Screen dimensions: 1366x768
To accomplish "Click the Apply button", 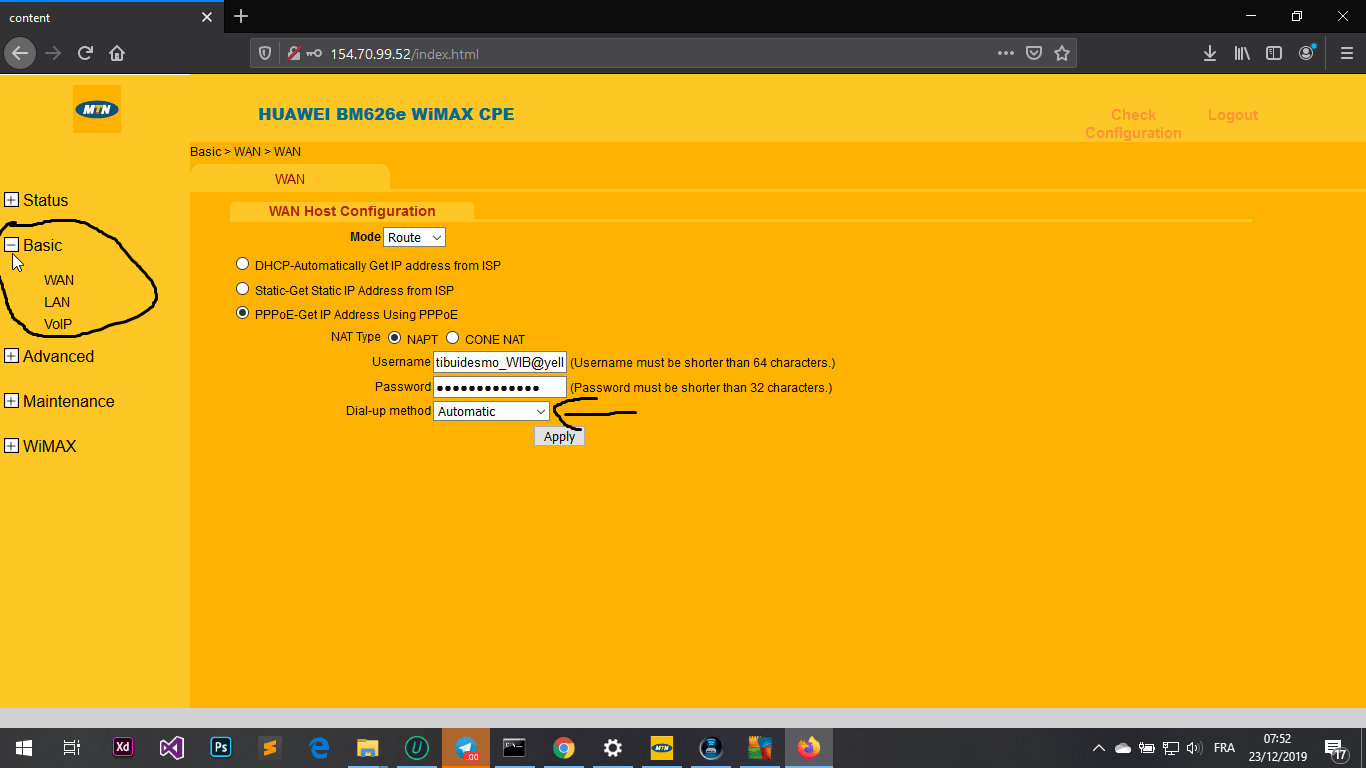I will [x=559, y=436].
